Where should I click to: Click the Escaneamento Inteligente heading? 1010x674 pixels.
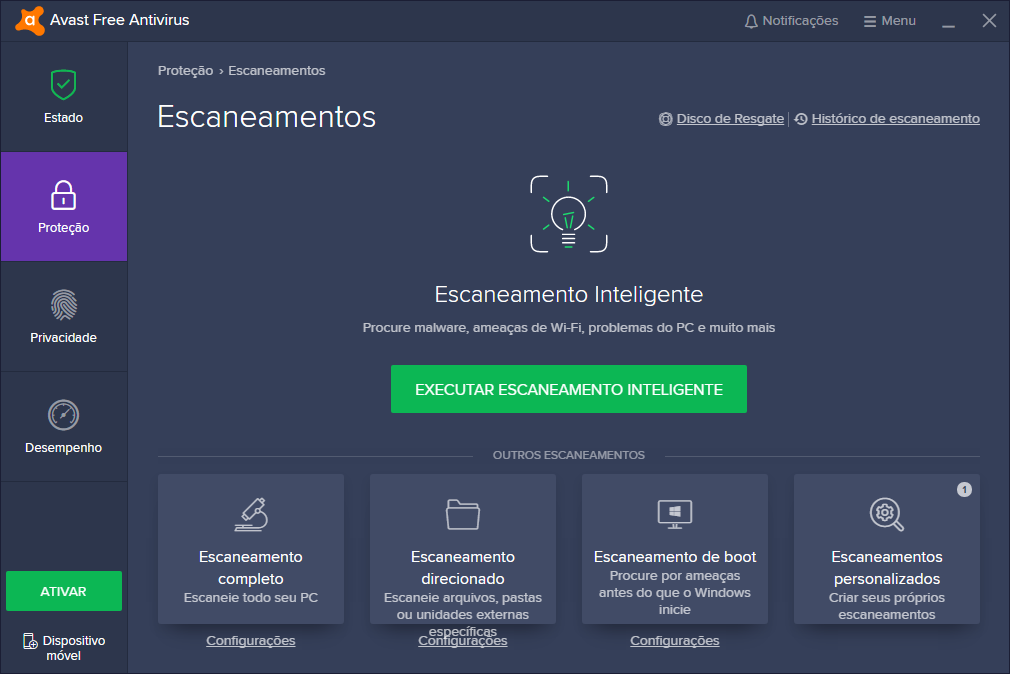569,294
